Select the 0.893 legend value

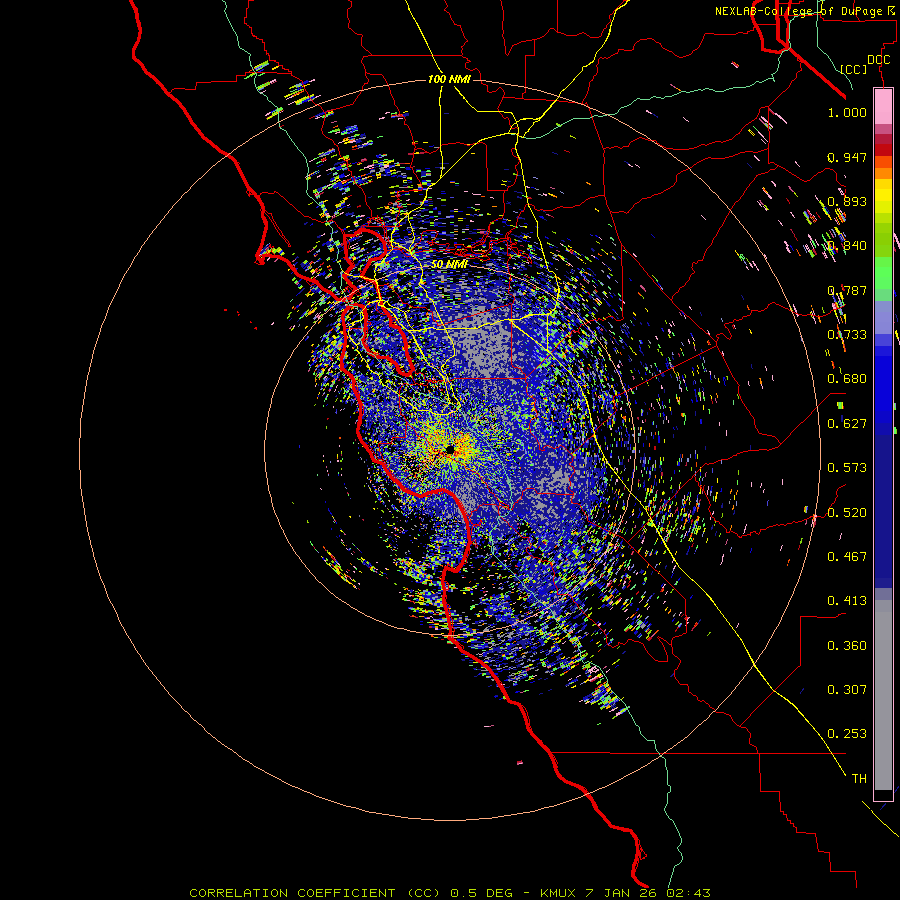847,201
